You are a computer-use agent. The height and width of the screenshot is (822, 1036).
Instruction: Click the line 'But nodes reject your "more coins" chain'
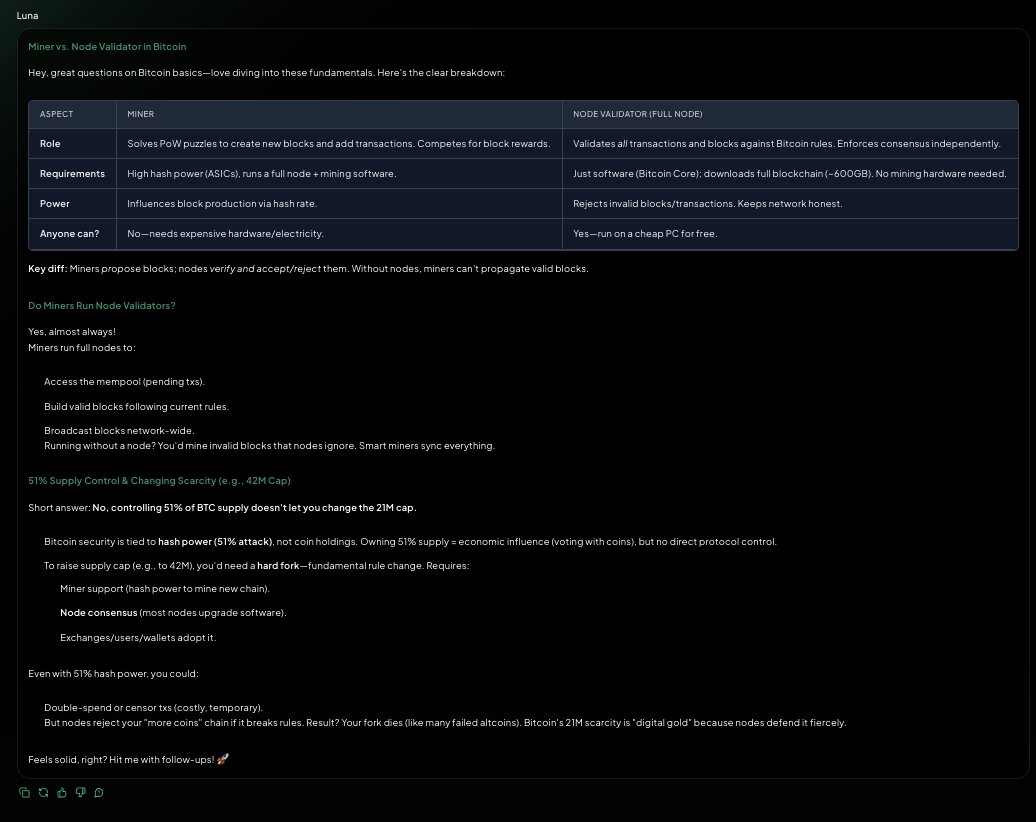[x=445, y=722]
